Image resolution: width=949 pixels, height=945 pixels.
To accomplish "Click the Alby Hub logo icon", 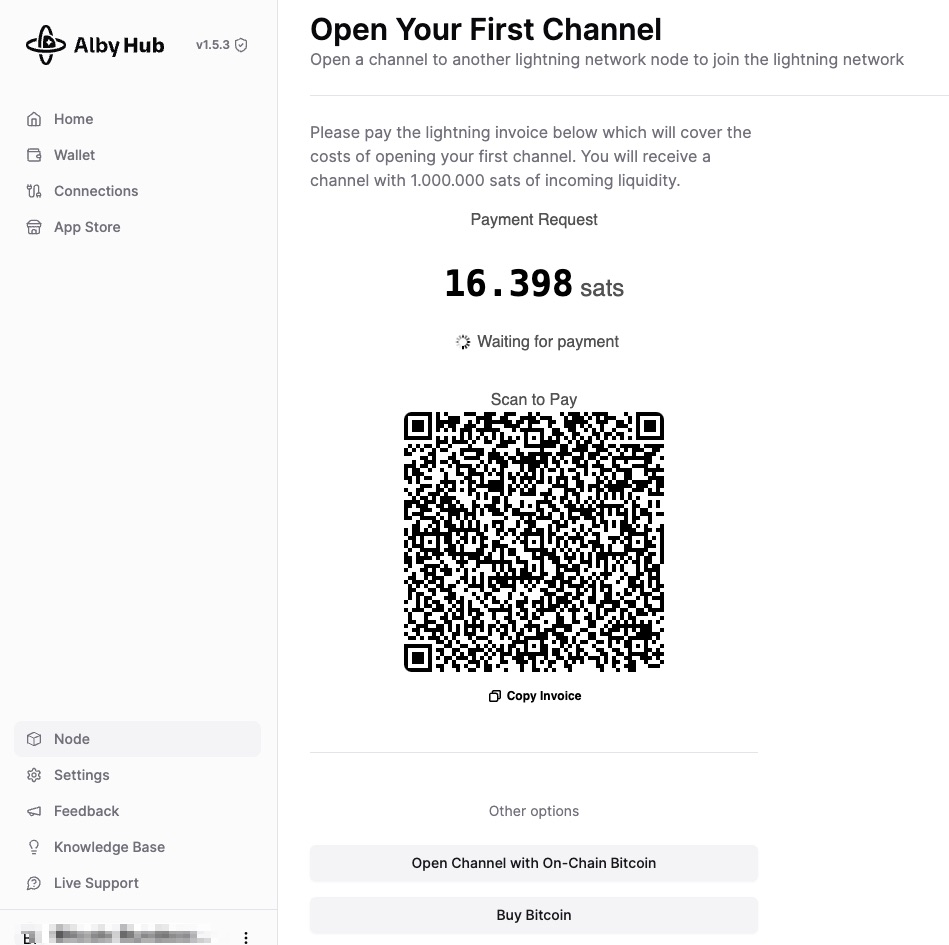I will pos(45,45).
